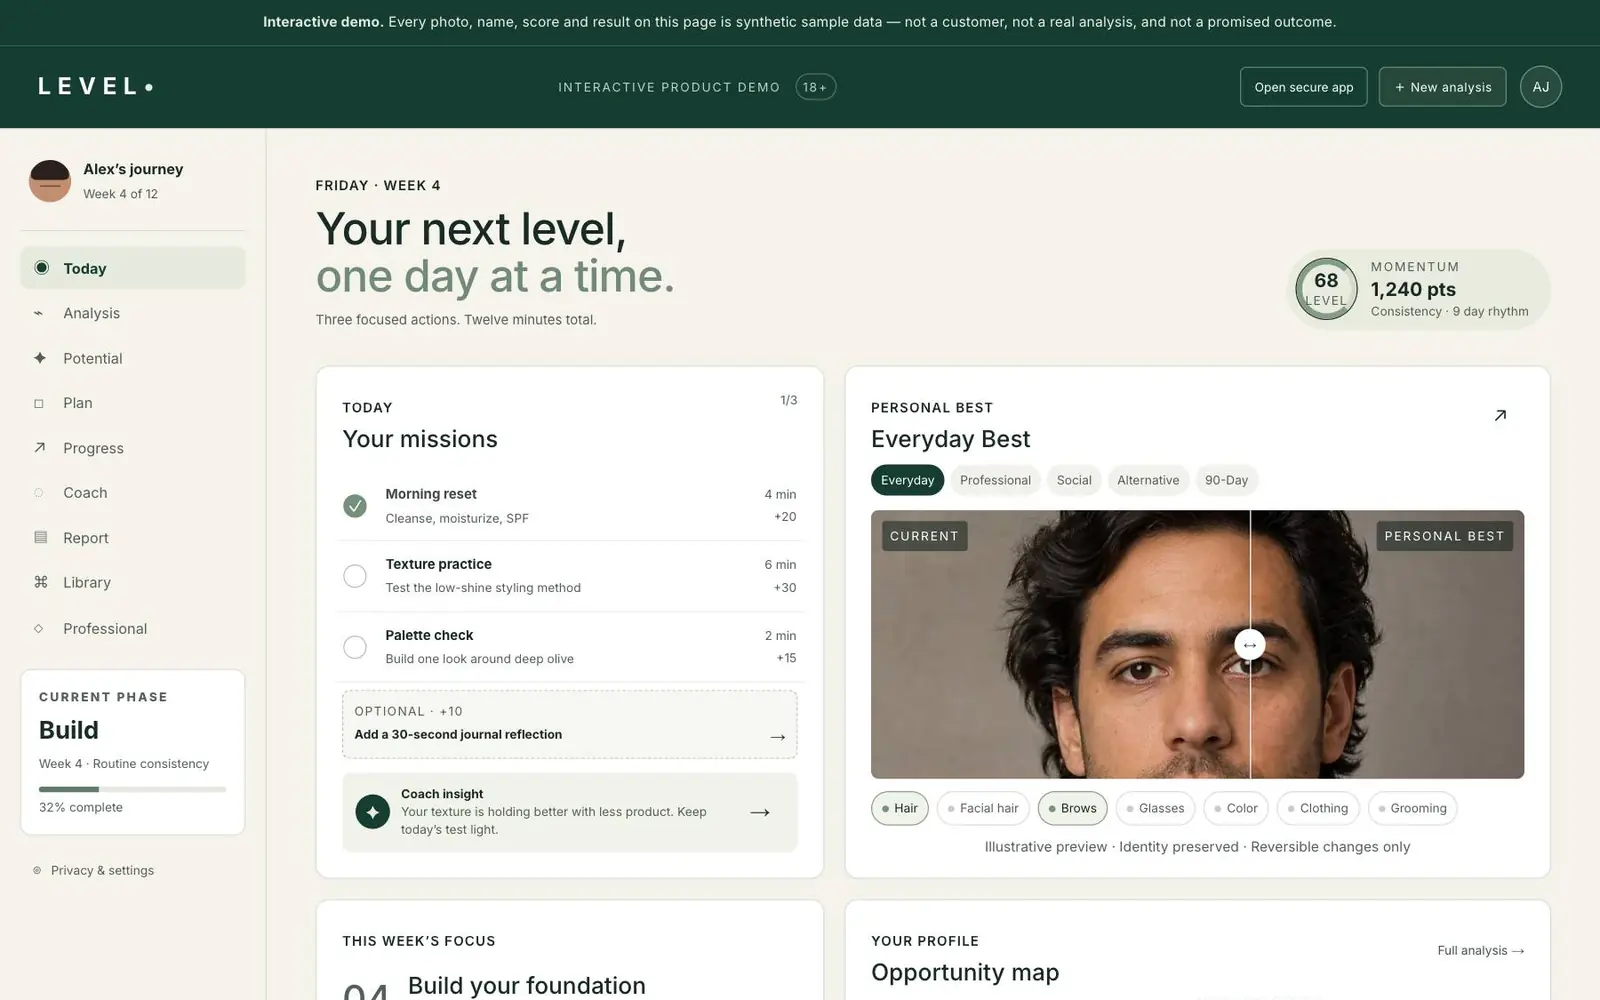
Task: Check off the Palette check mission
Action: 355,647
